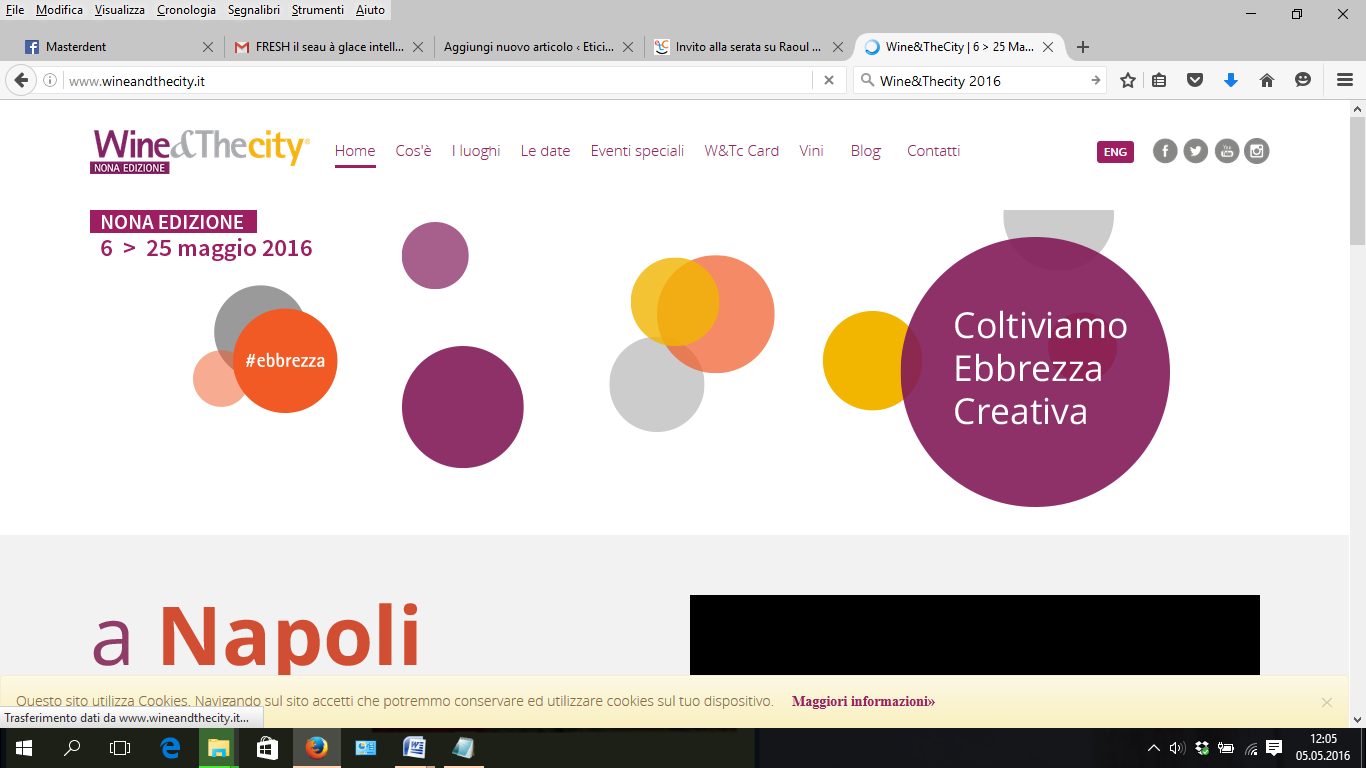Open the downloads arrow icon
The height and width of the screenshot is (768, 1366).
coord(1231,81)
